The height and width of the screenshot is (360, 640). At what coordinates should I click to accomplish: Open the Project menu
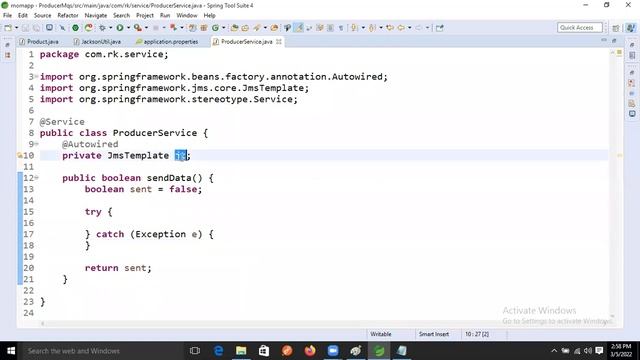coord(144,16)
